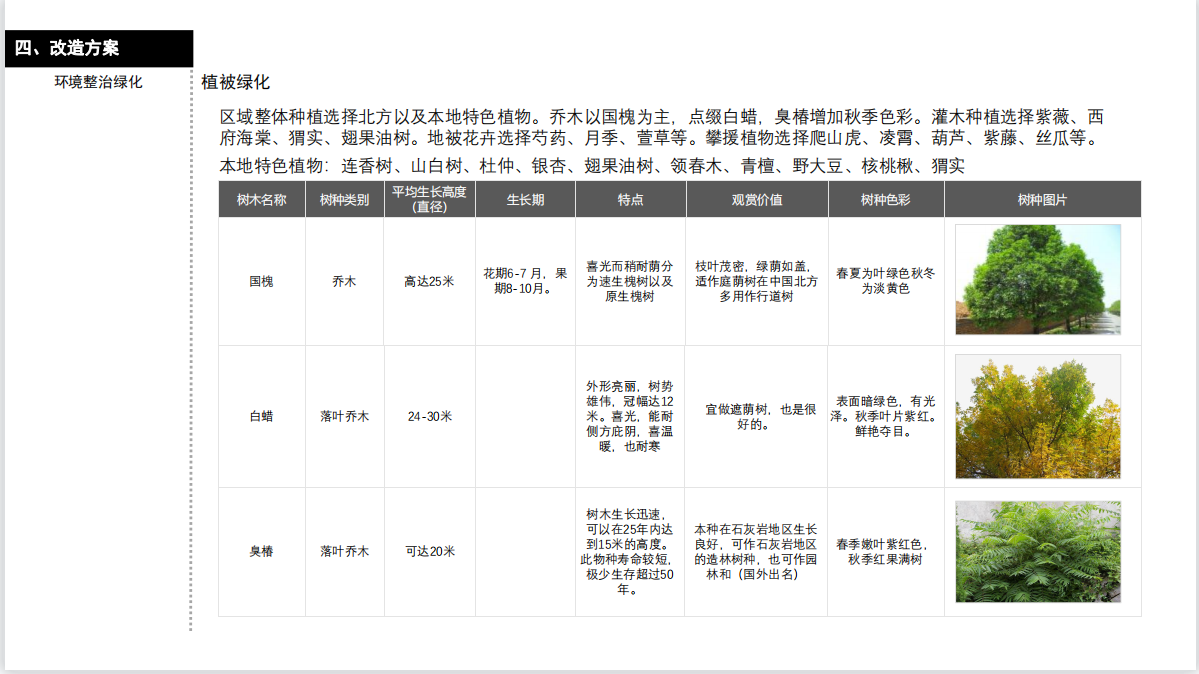Image resolution: width=1199 pixels, height=674 pixels.
Task: Click the 本地特色植物 text line
Action: [591, 166]
